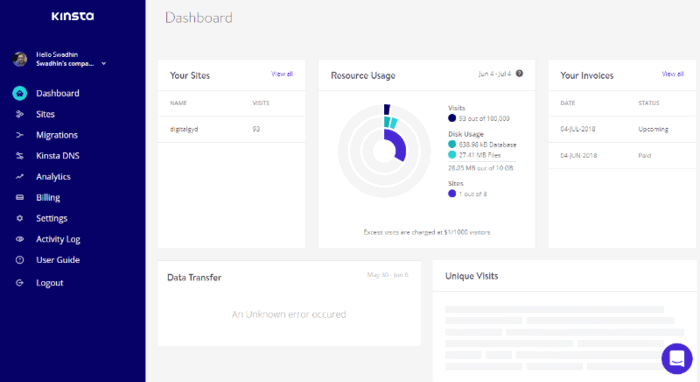Viewport: 700px width, 382px height.
Task: Click the Activity Log eye icon
Action: [x=20, y=239]
